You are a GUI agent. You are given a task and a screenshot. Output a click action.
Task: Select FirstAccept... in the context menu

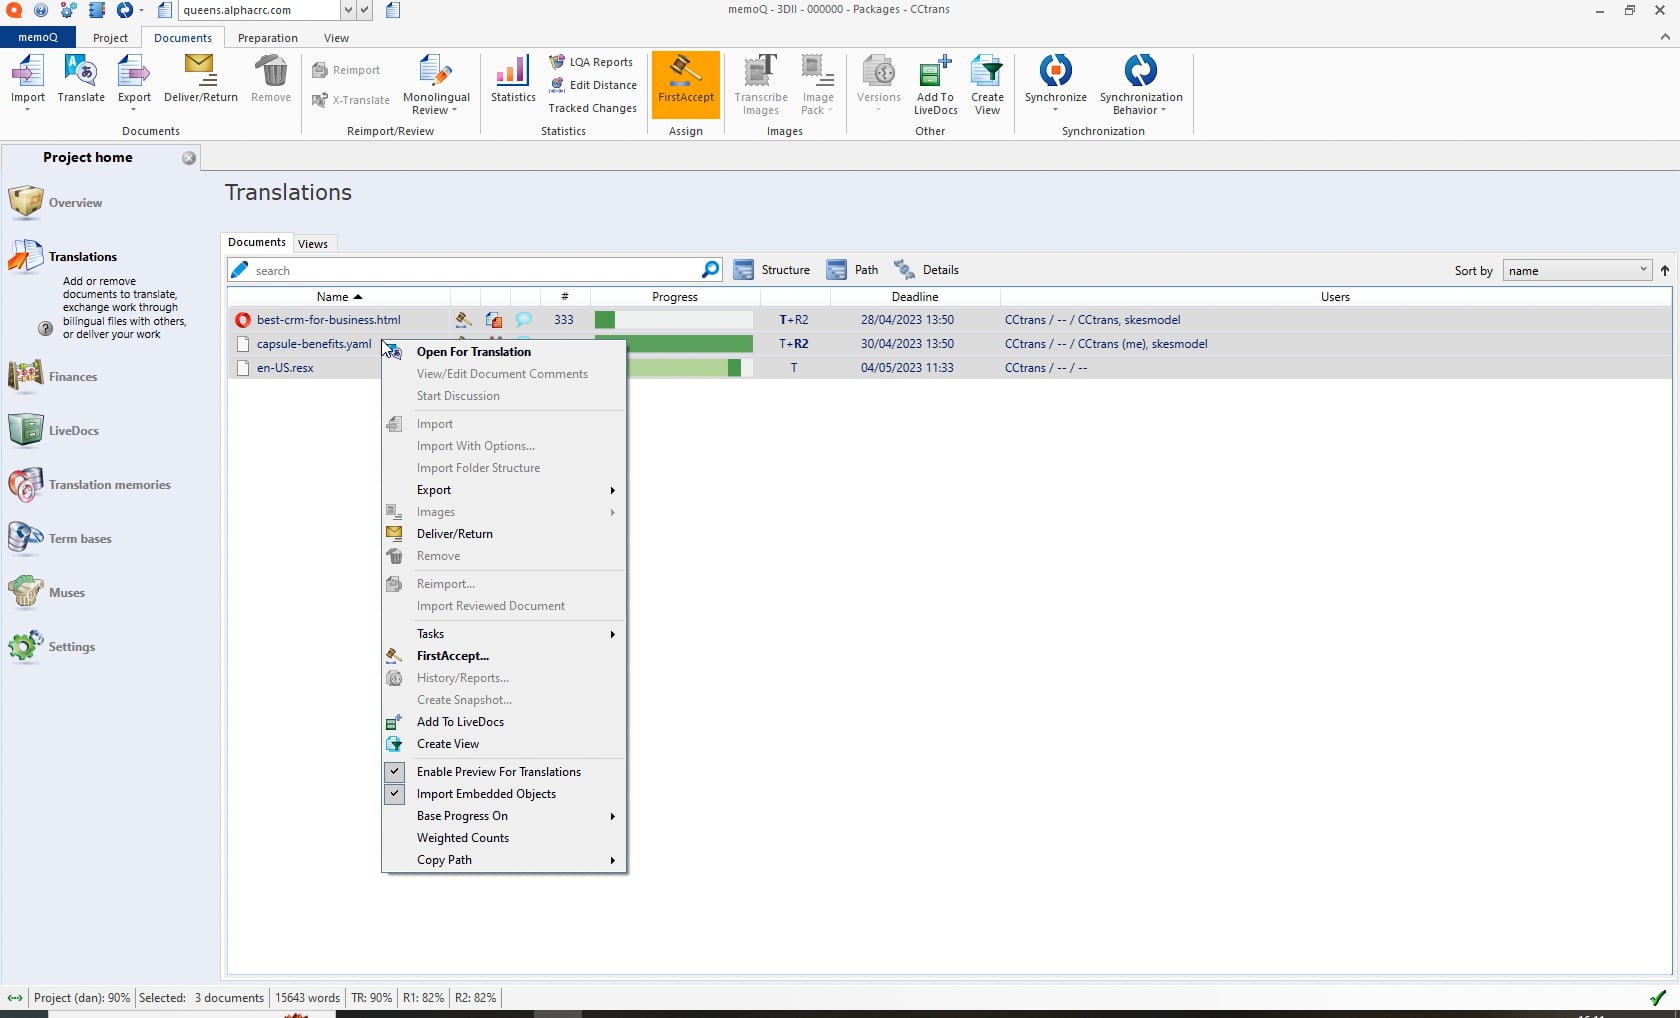[x=503, y=656]
